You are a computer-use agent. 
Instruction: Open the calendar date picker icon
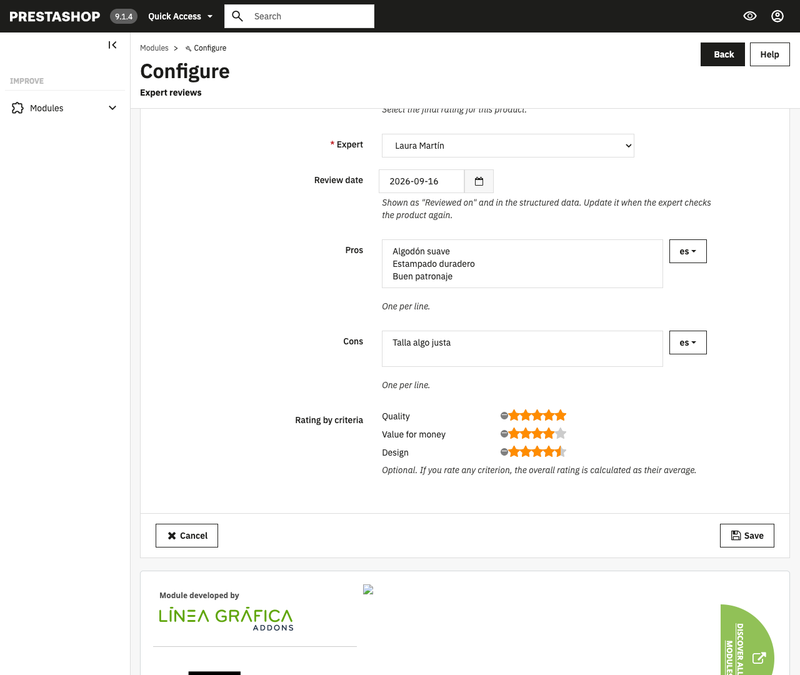479,181
